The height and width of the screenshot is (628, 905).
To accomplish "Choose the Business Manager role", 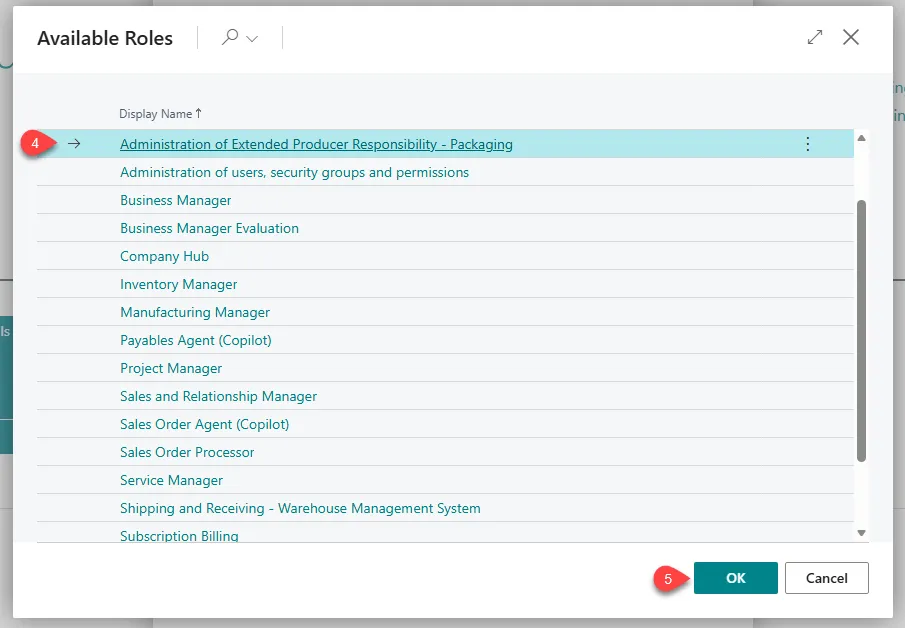I will coord(175,200).
